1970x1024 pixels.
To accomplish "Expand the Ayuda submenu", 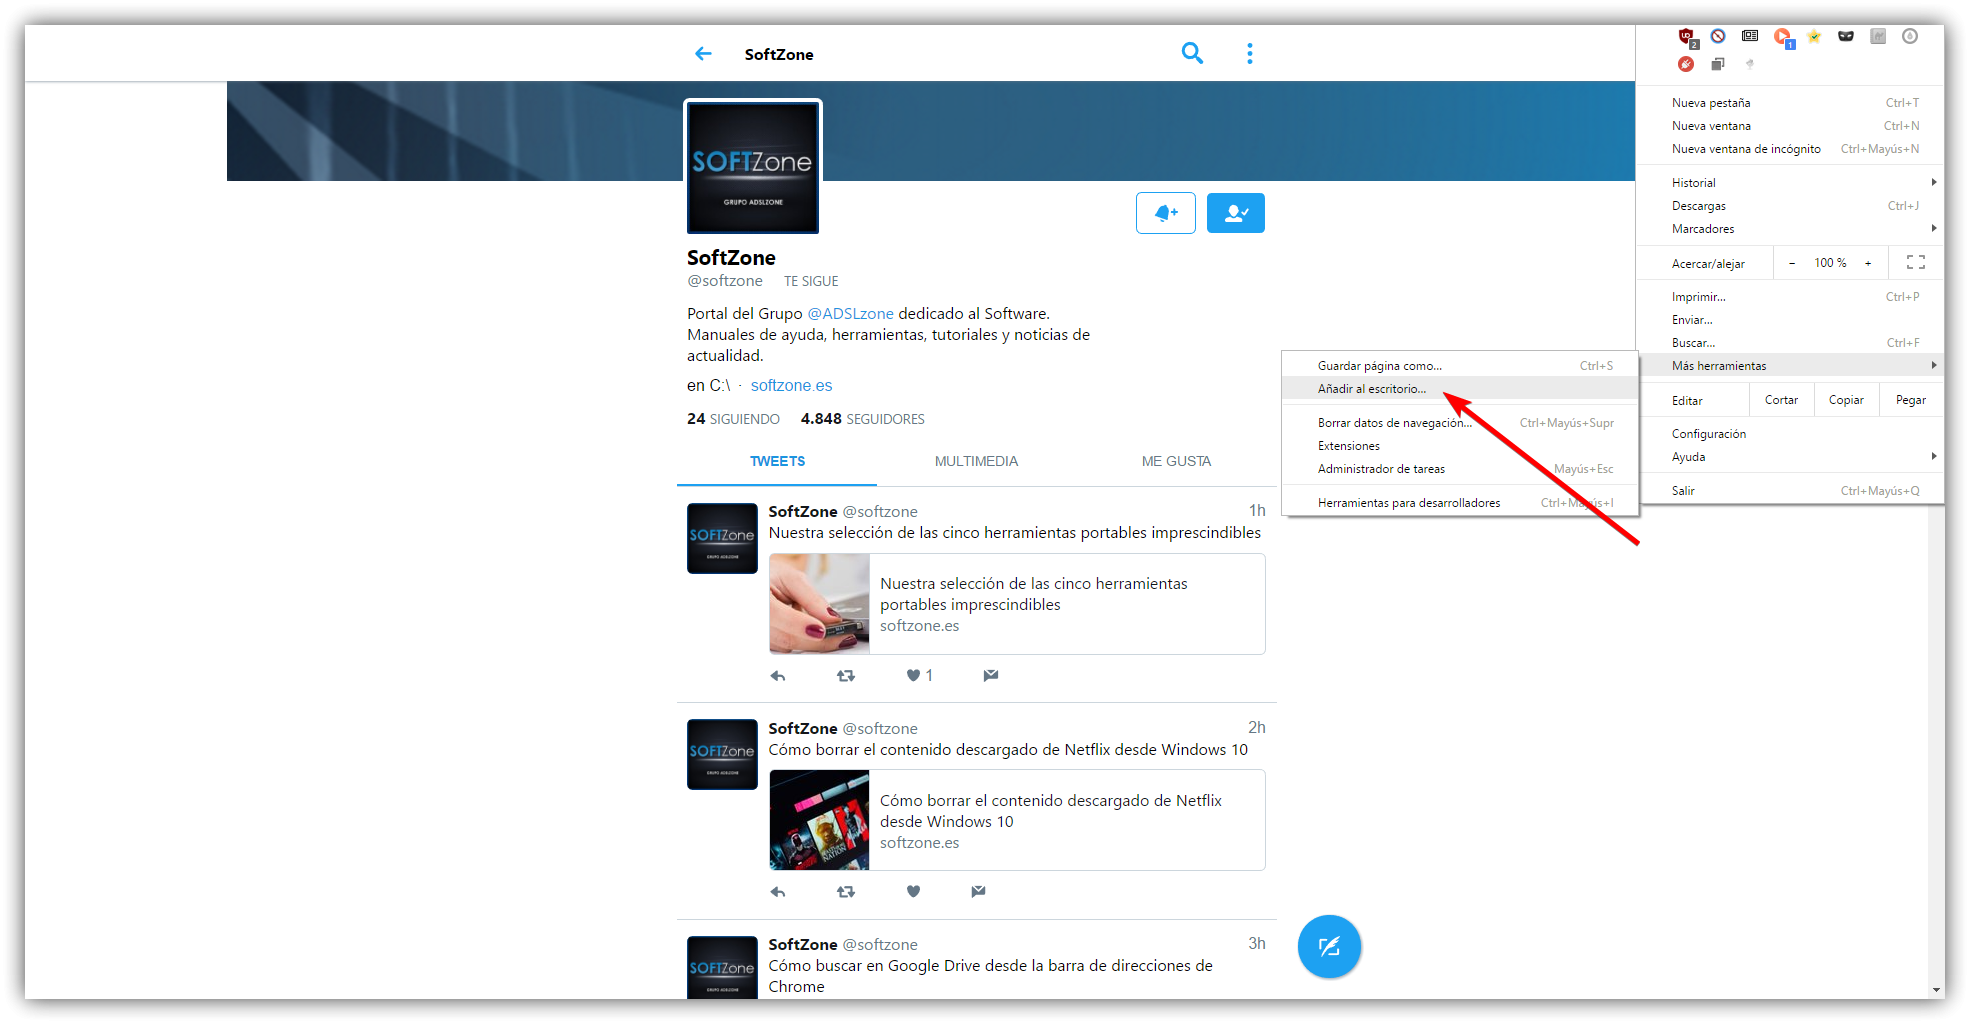I will 1792,457.
